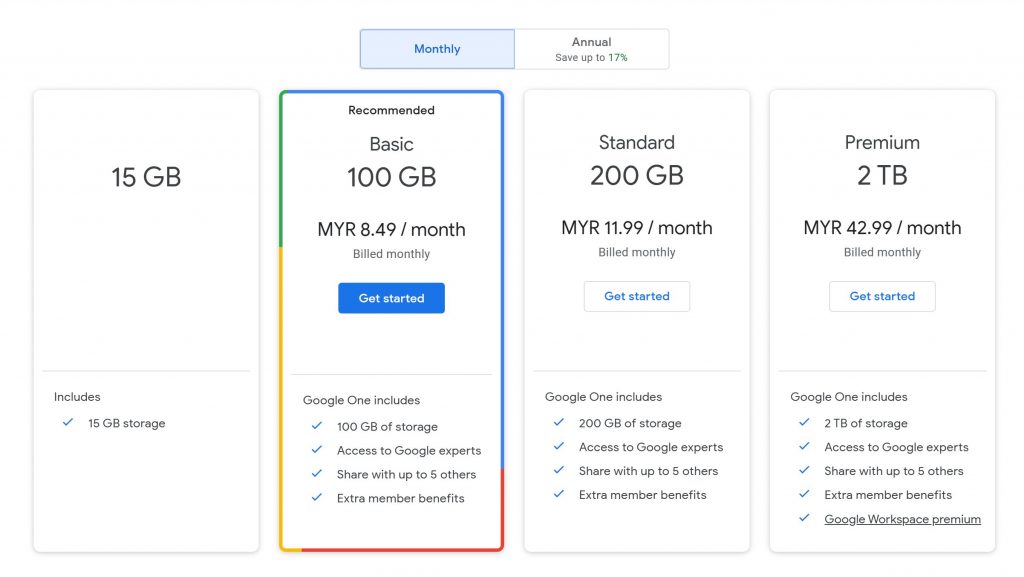Screen dimensions: 1024x577
Task: Click Billed monthly under the Standard price
Action: click(x=637, y=252)
